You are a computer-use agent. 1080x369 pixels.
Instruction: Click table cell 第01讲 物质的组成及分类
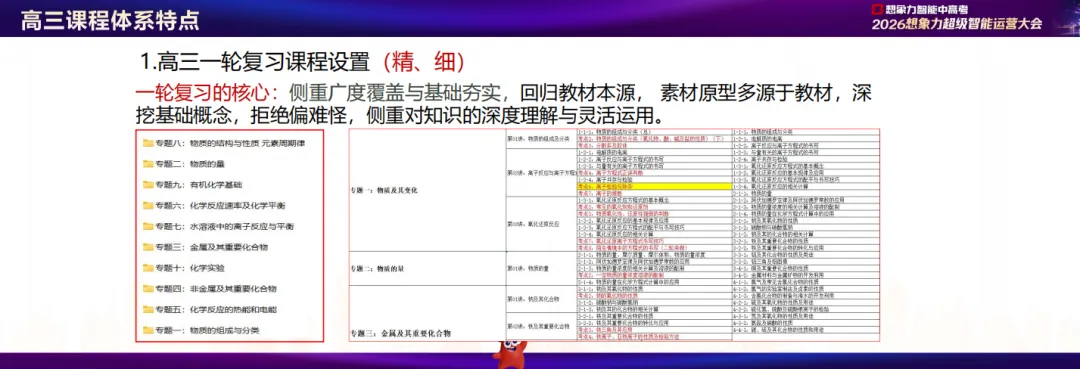pos(541,138)
